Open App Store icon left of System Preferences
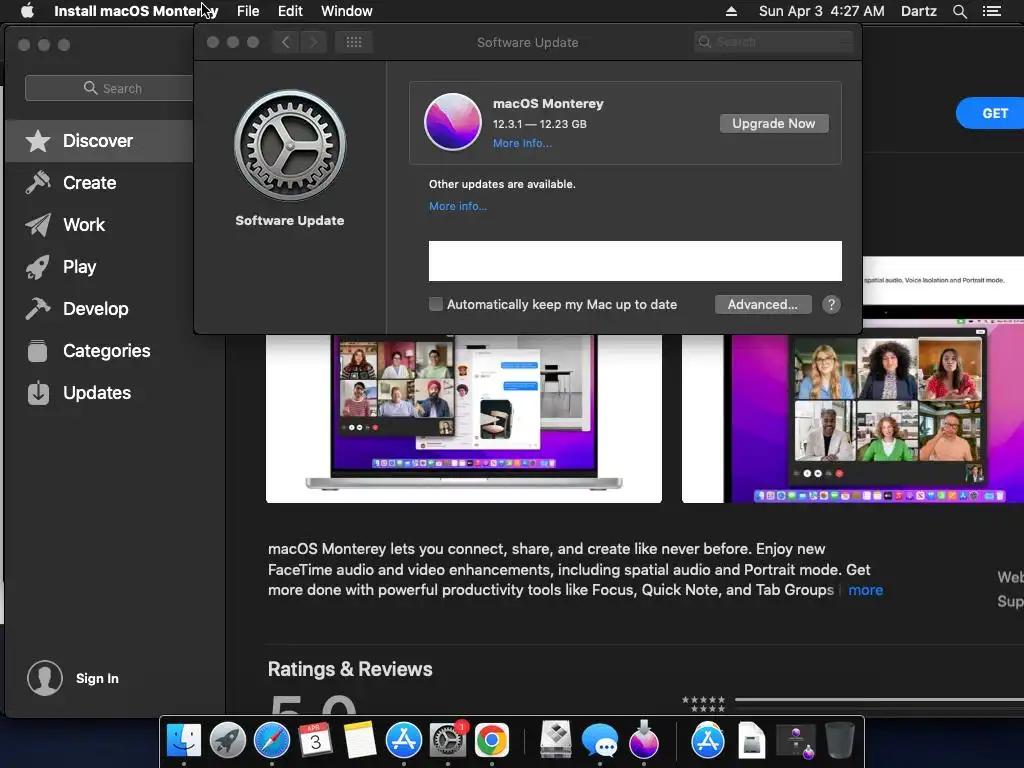Image resolution: width=1024 pixels, height=768 pixels. pos(404,740)
